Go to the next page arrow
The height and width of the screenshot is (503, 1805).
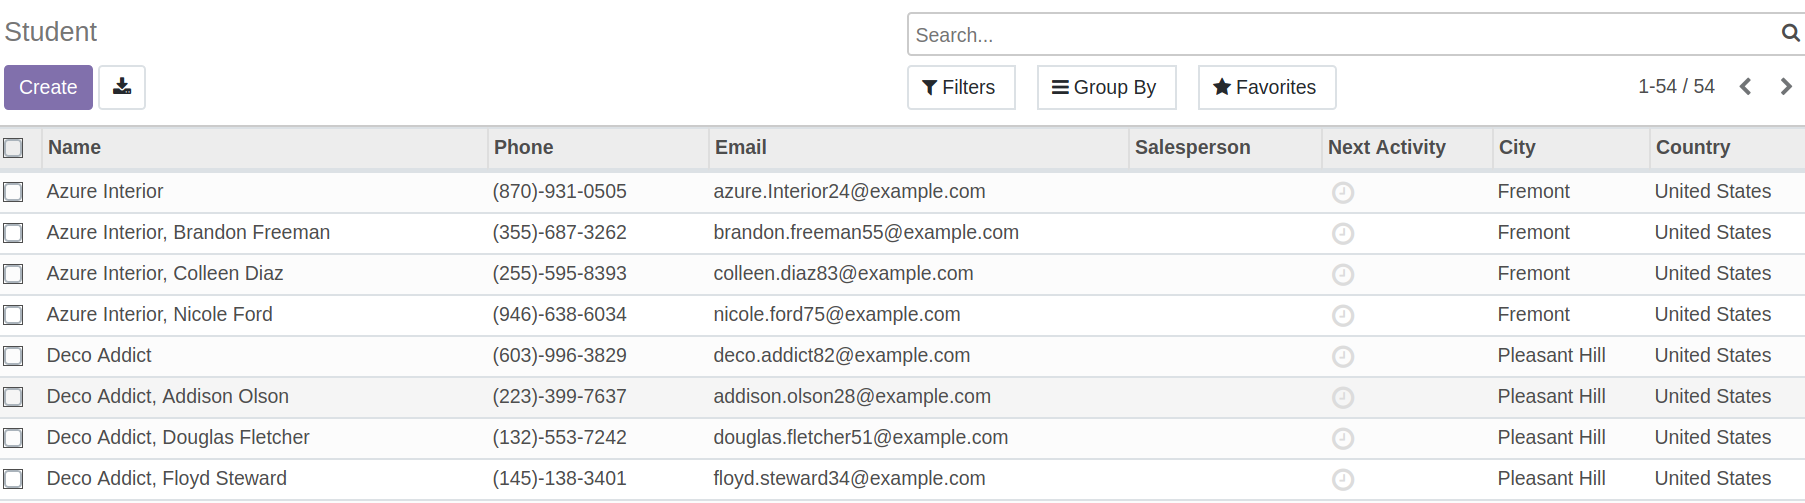pyautogui.click(x=1786, y=87)
